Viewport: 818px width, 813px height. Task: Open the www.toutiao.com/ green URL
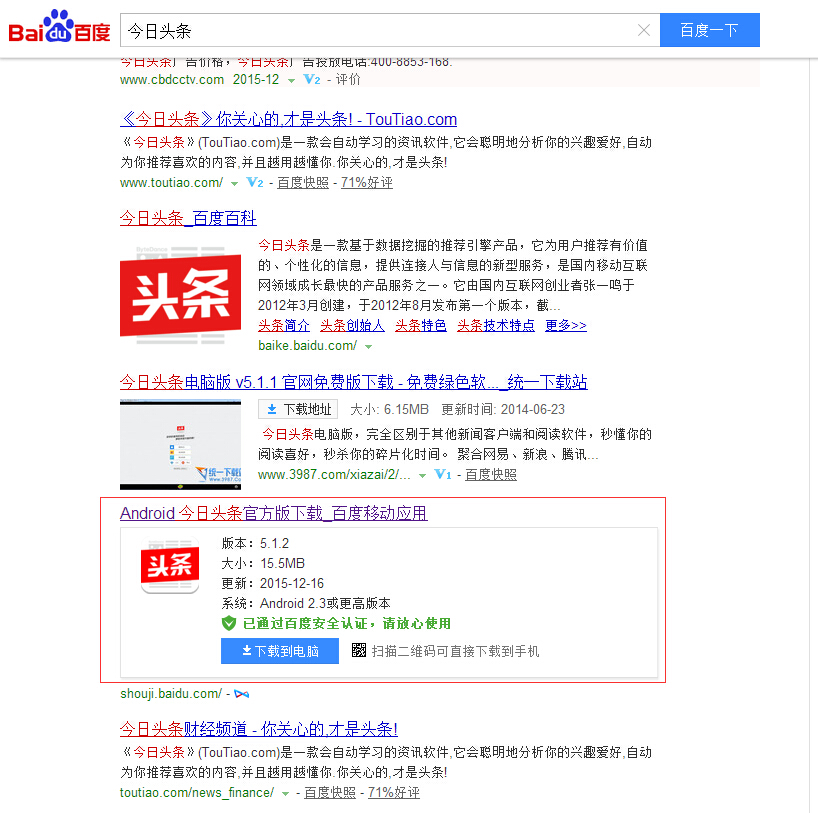point(171,183)
